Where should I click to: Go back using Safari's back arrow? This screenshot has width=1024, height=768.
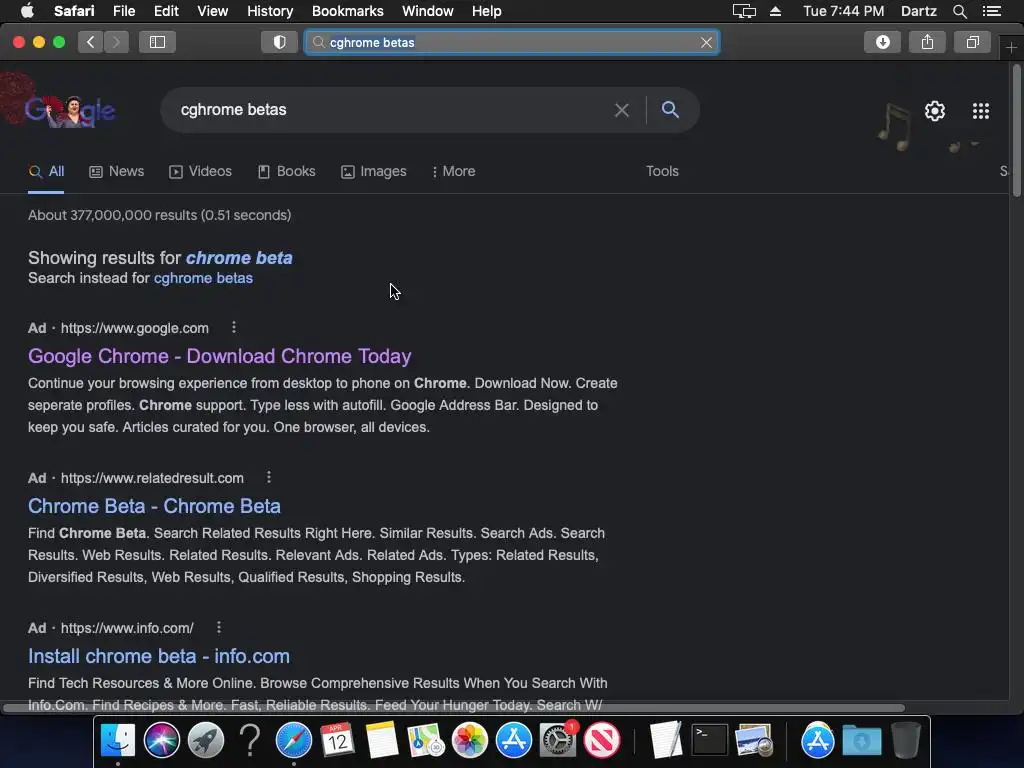pyautogui.click(x=90, y=42)
